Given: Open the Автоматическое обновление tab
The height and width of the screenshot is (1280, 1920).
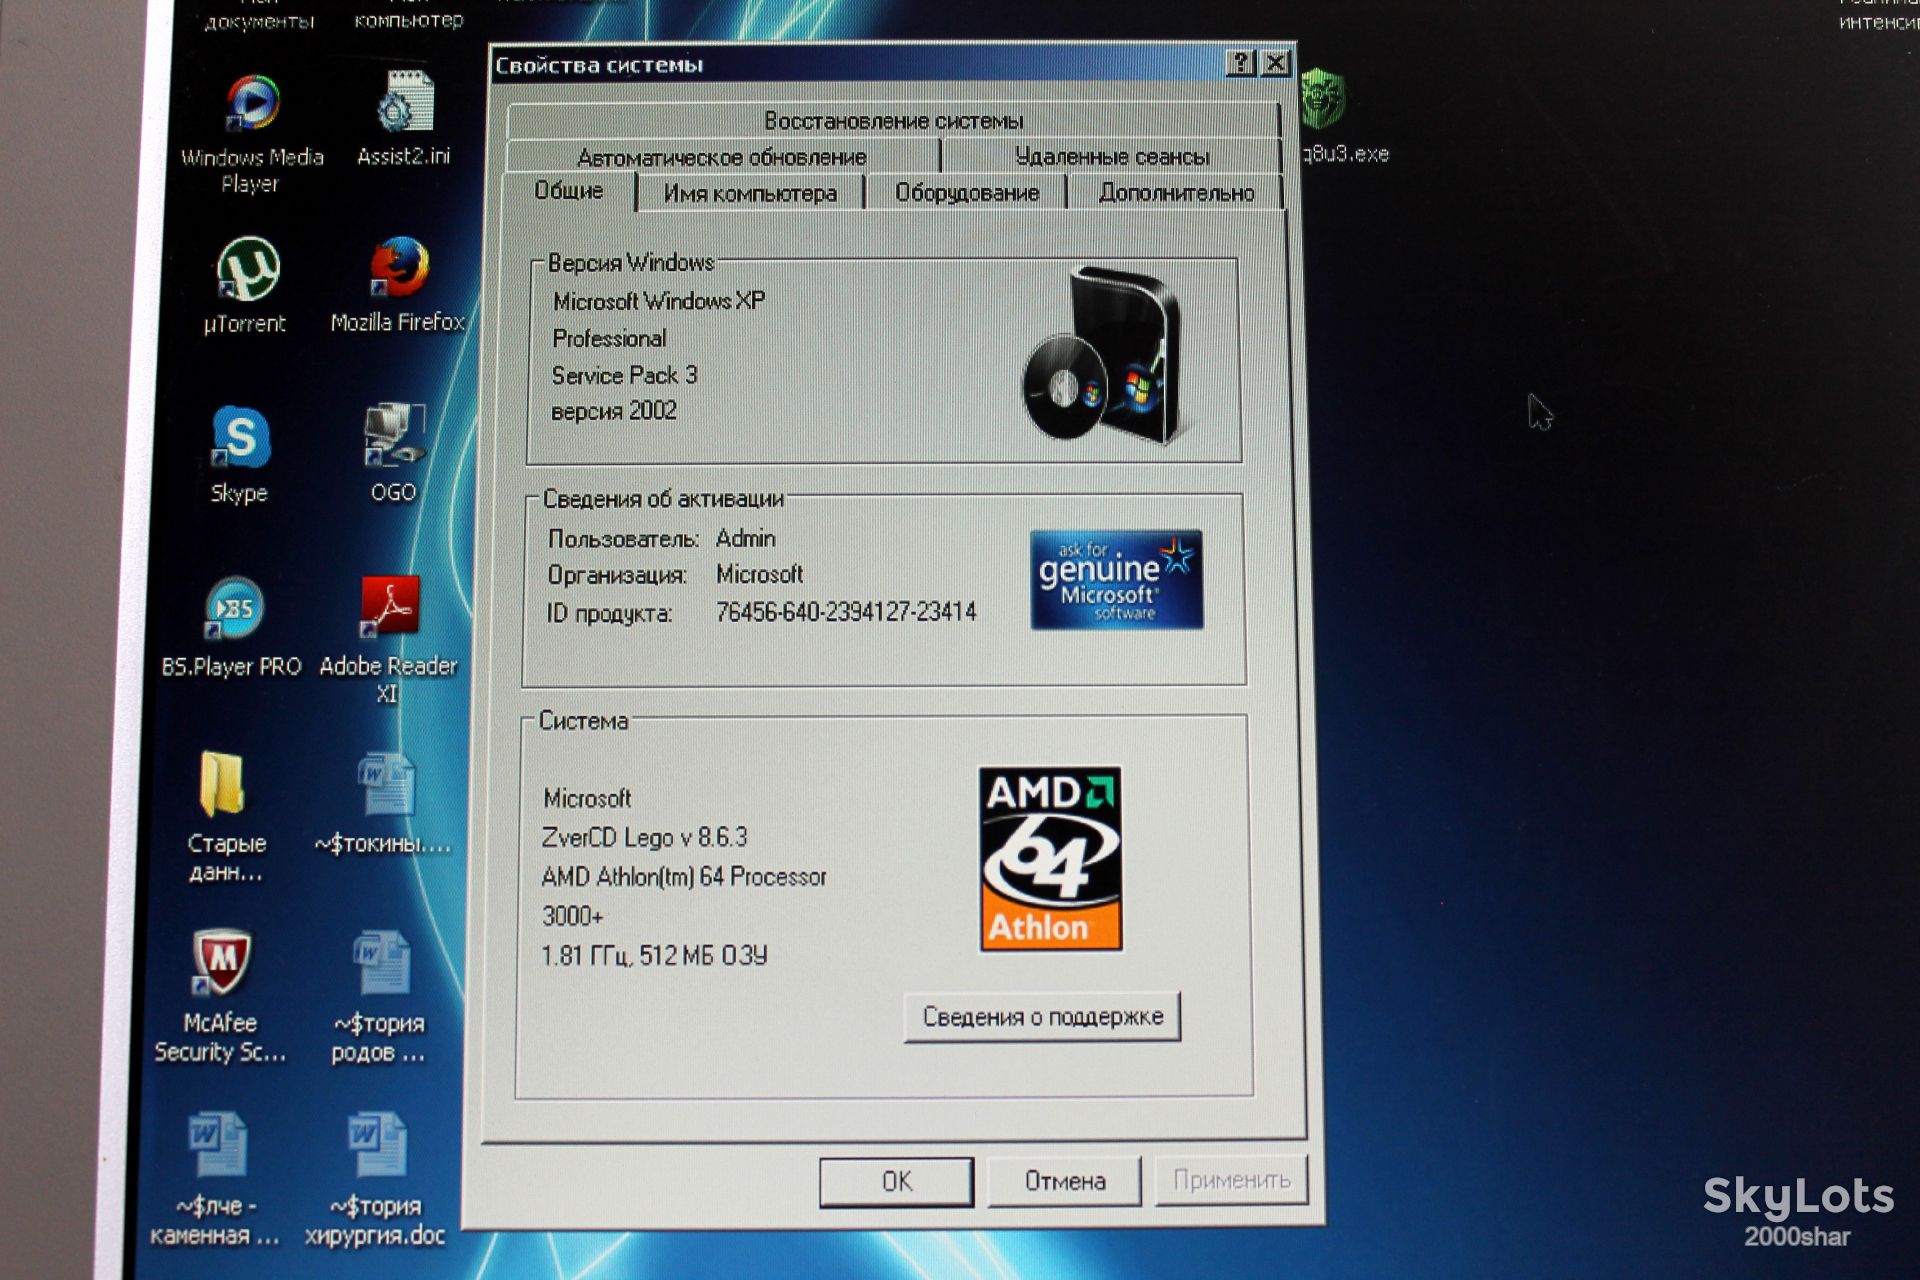Looking at the screenshot, I should 722,157.
